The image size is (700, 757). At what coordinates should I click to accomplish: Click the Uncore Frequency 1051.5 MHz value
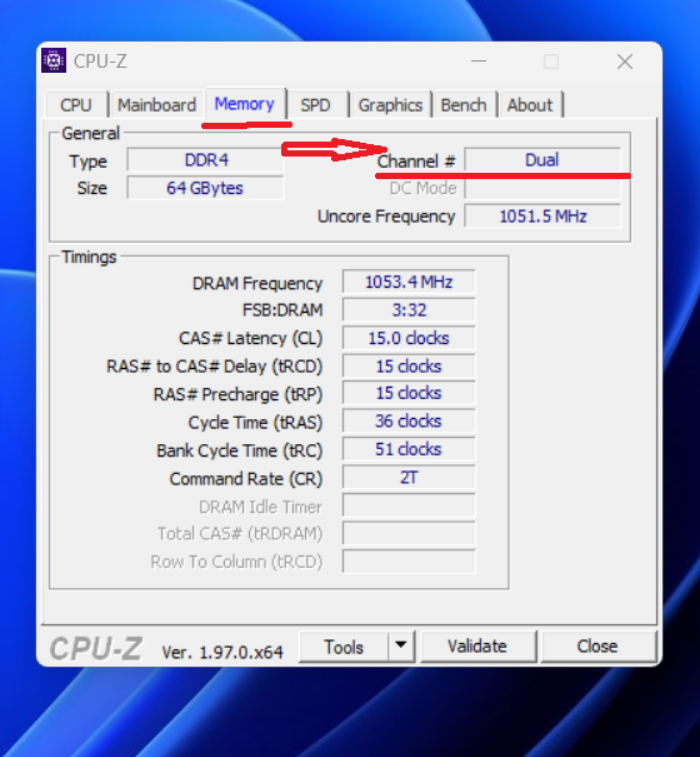tap(543, 216)
